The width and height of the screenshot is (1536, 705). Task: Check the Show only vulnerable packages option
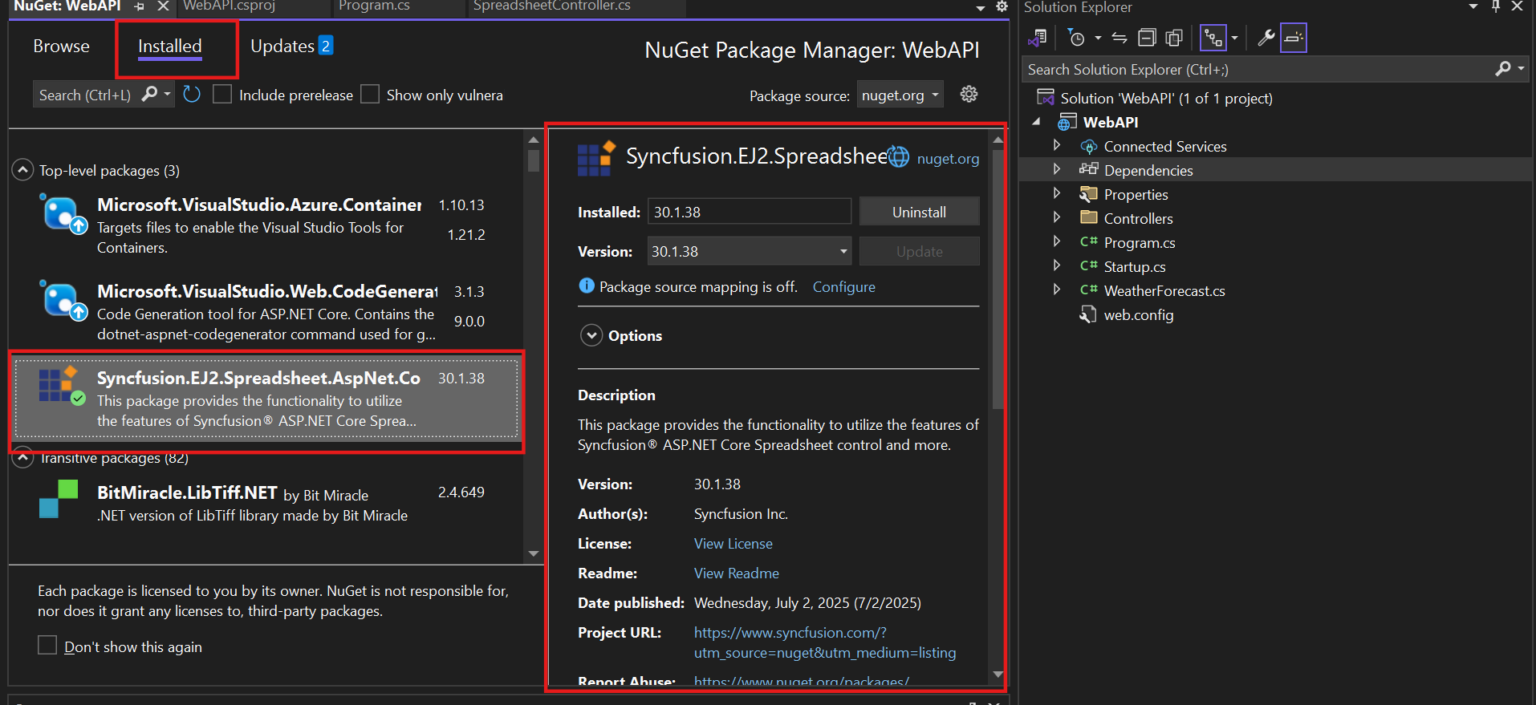pos(370,94)
